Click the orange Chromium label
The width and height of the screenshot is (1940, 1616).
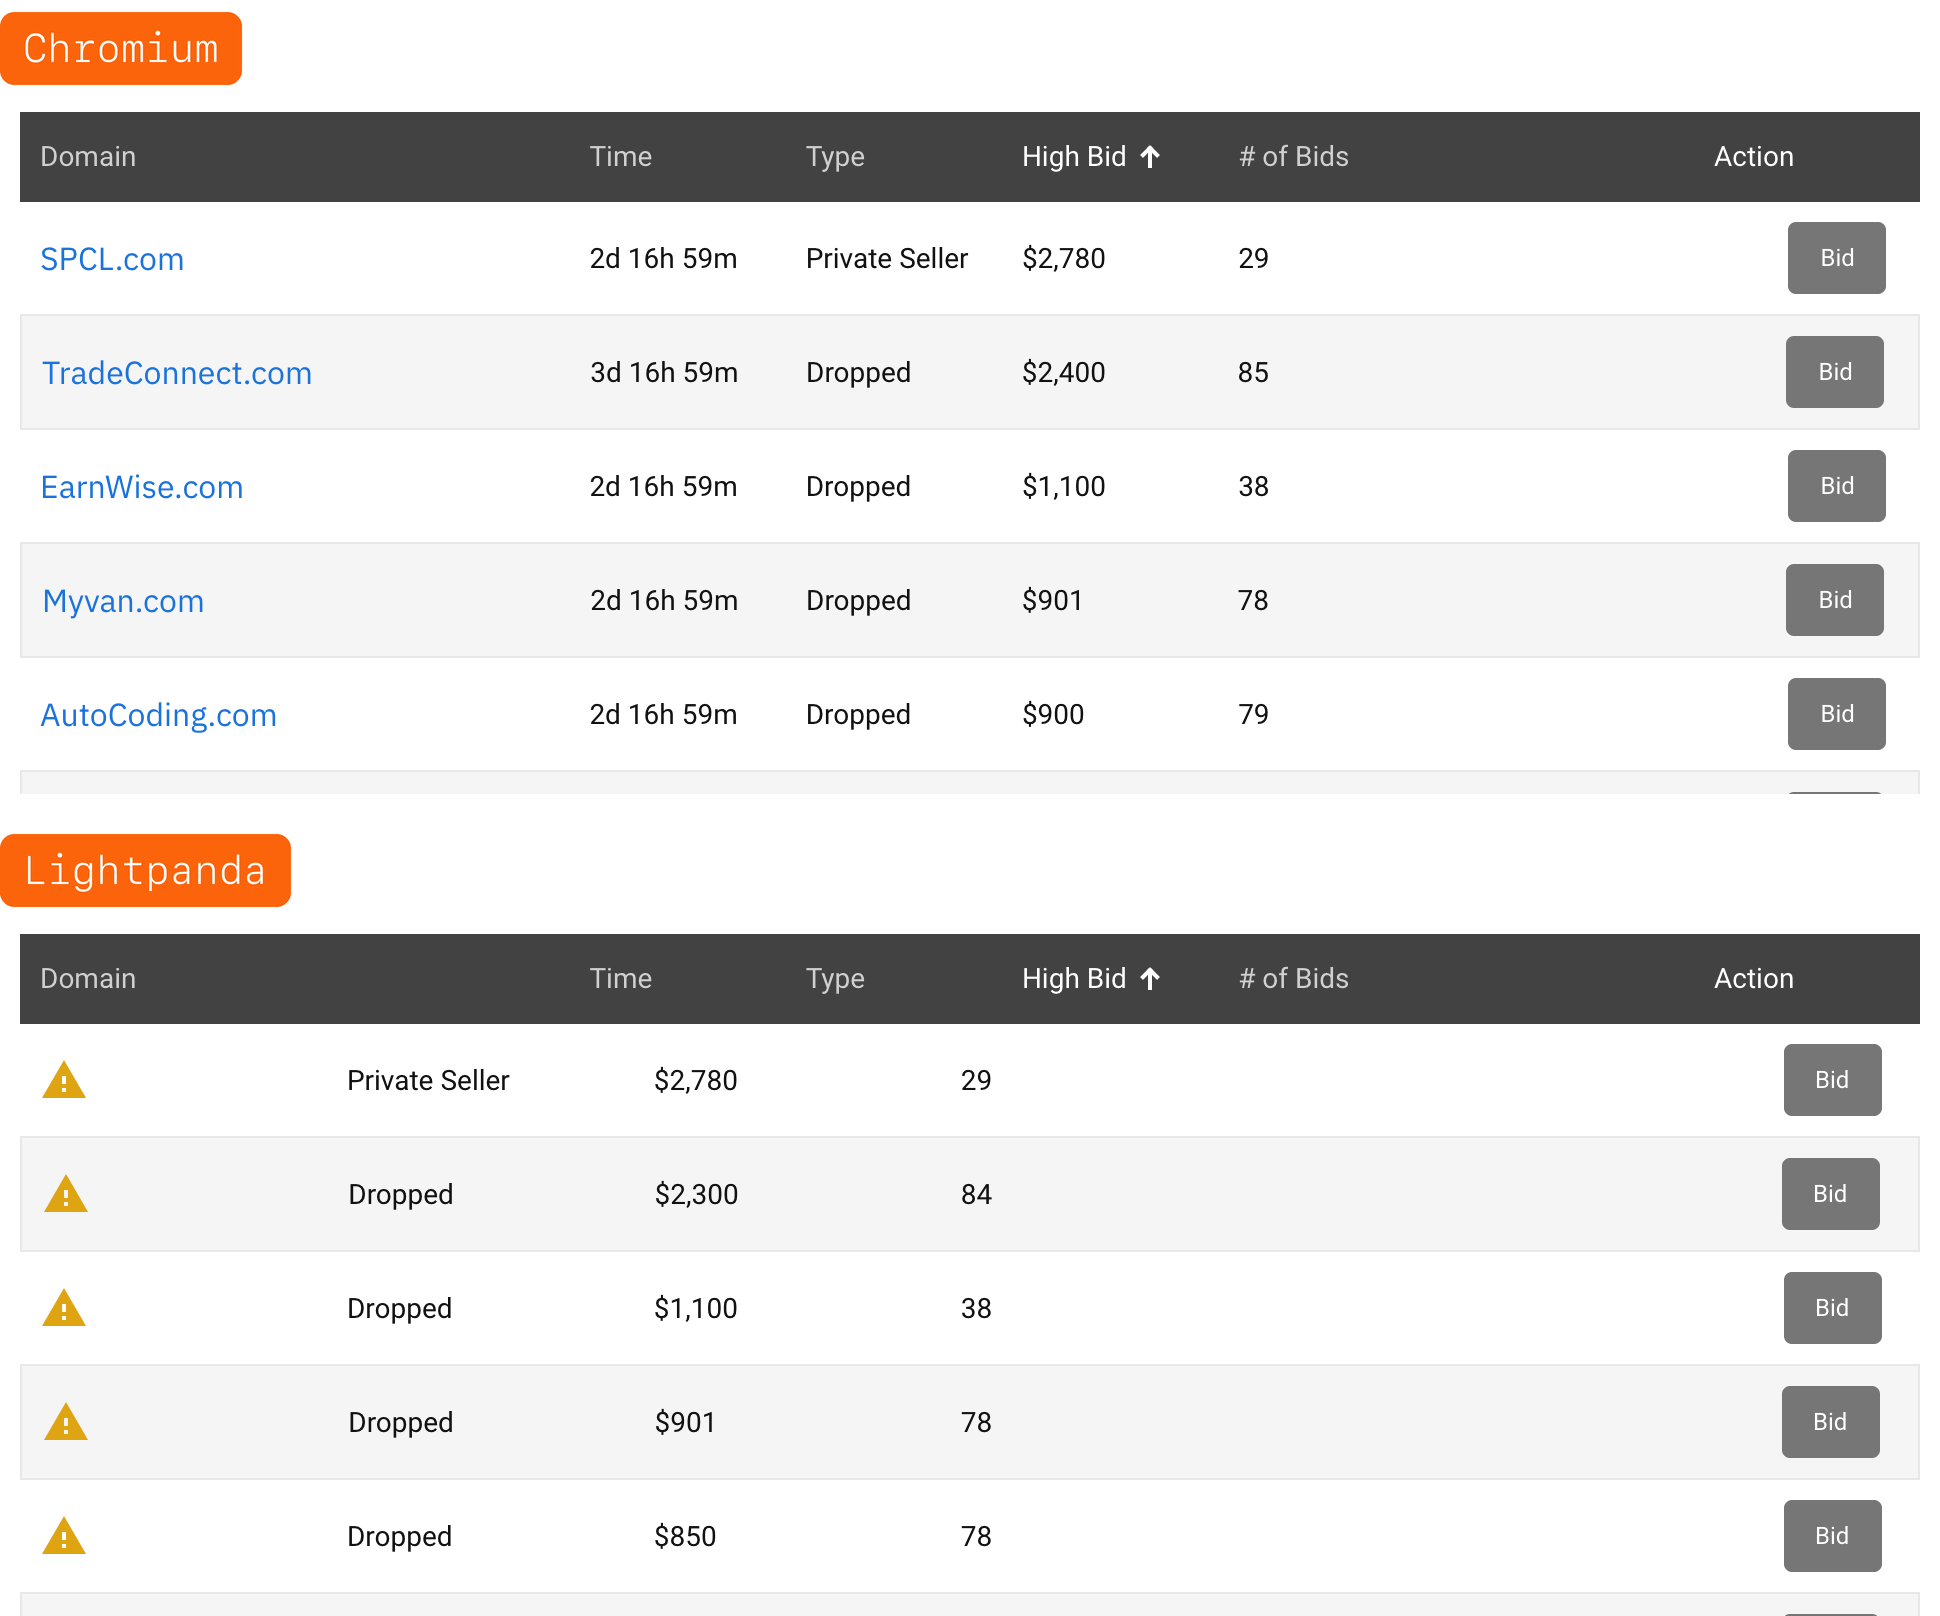(x=121, y=48)
